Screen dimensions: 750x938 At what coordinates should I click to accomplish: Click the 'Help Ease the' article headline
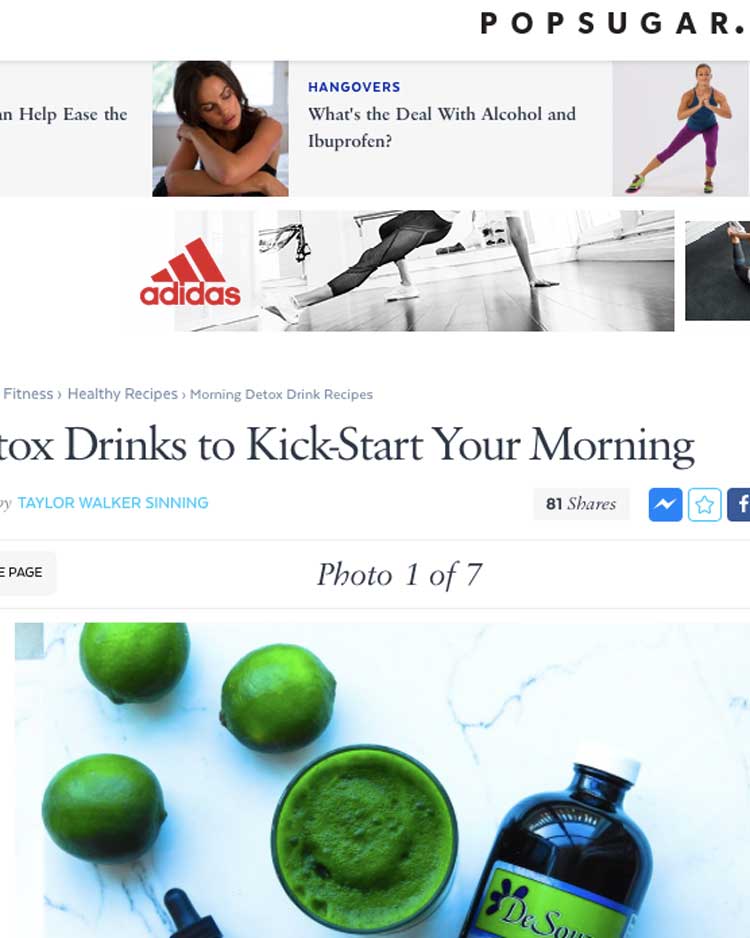click(63, 114)
